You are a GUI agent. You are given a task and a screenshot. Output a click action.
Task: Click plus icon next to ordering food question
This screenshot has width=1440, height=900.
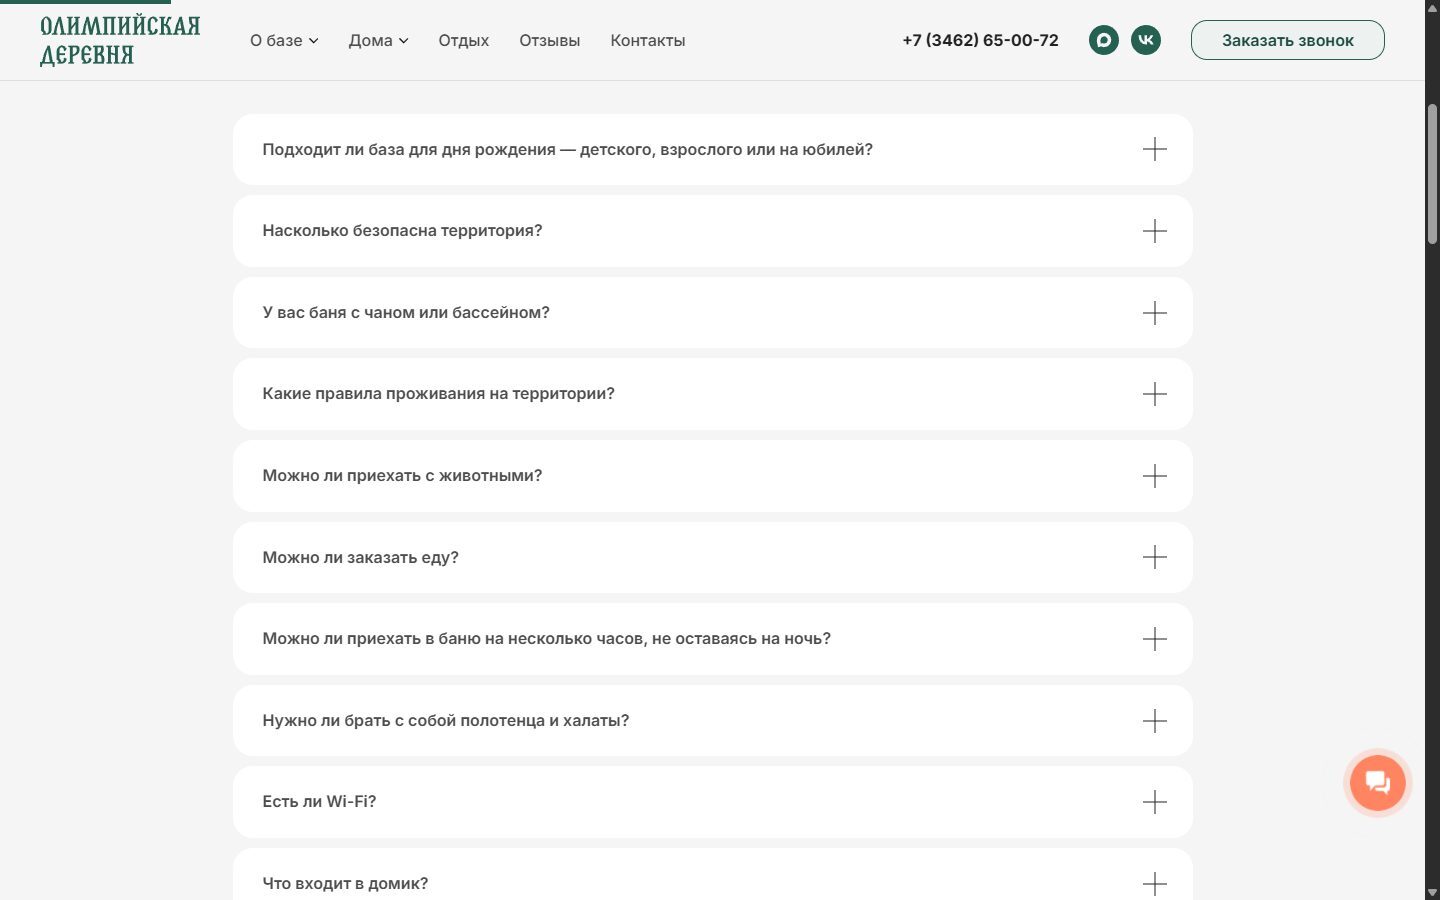1154,557
